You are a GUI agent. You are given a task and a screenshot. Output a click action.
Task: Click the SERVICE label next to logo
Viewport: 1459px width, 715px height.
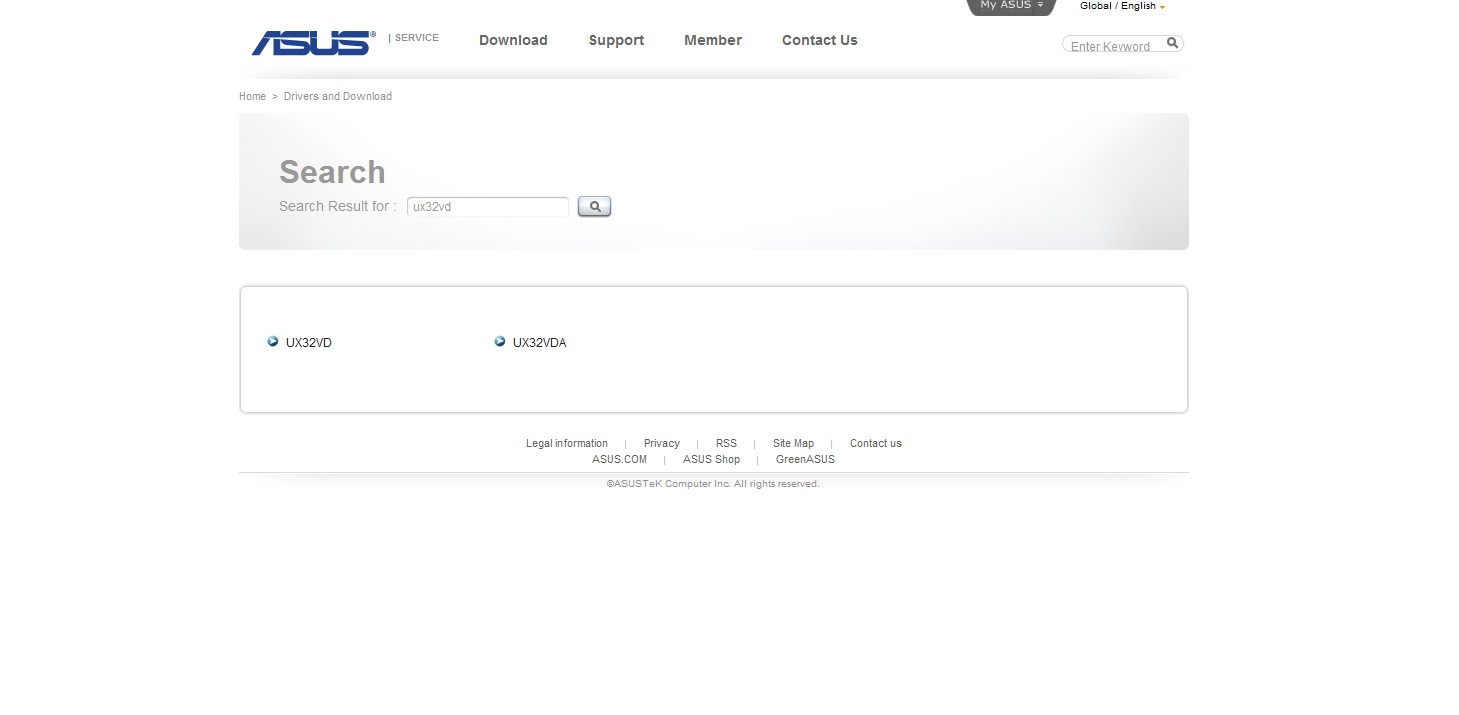tap(416, 38)
